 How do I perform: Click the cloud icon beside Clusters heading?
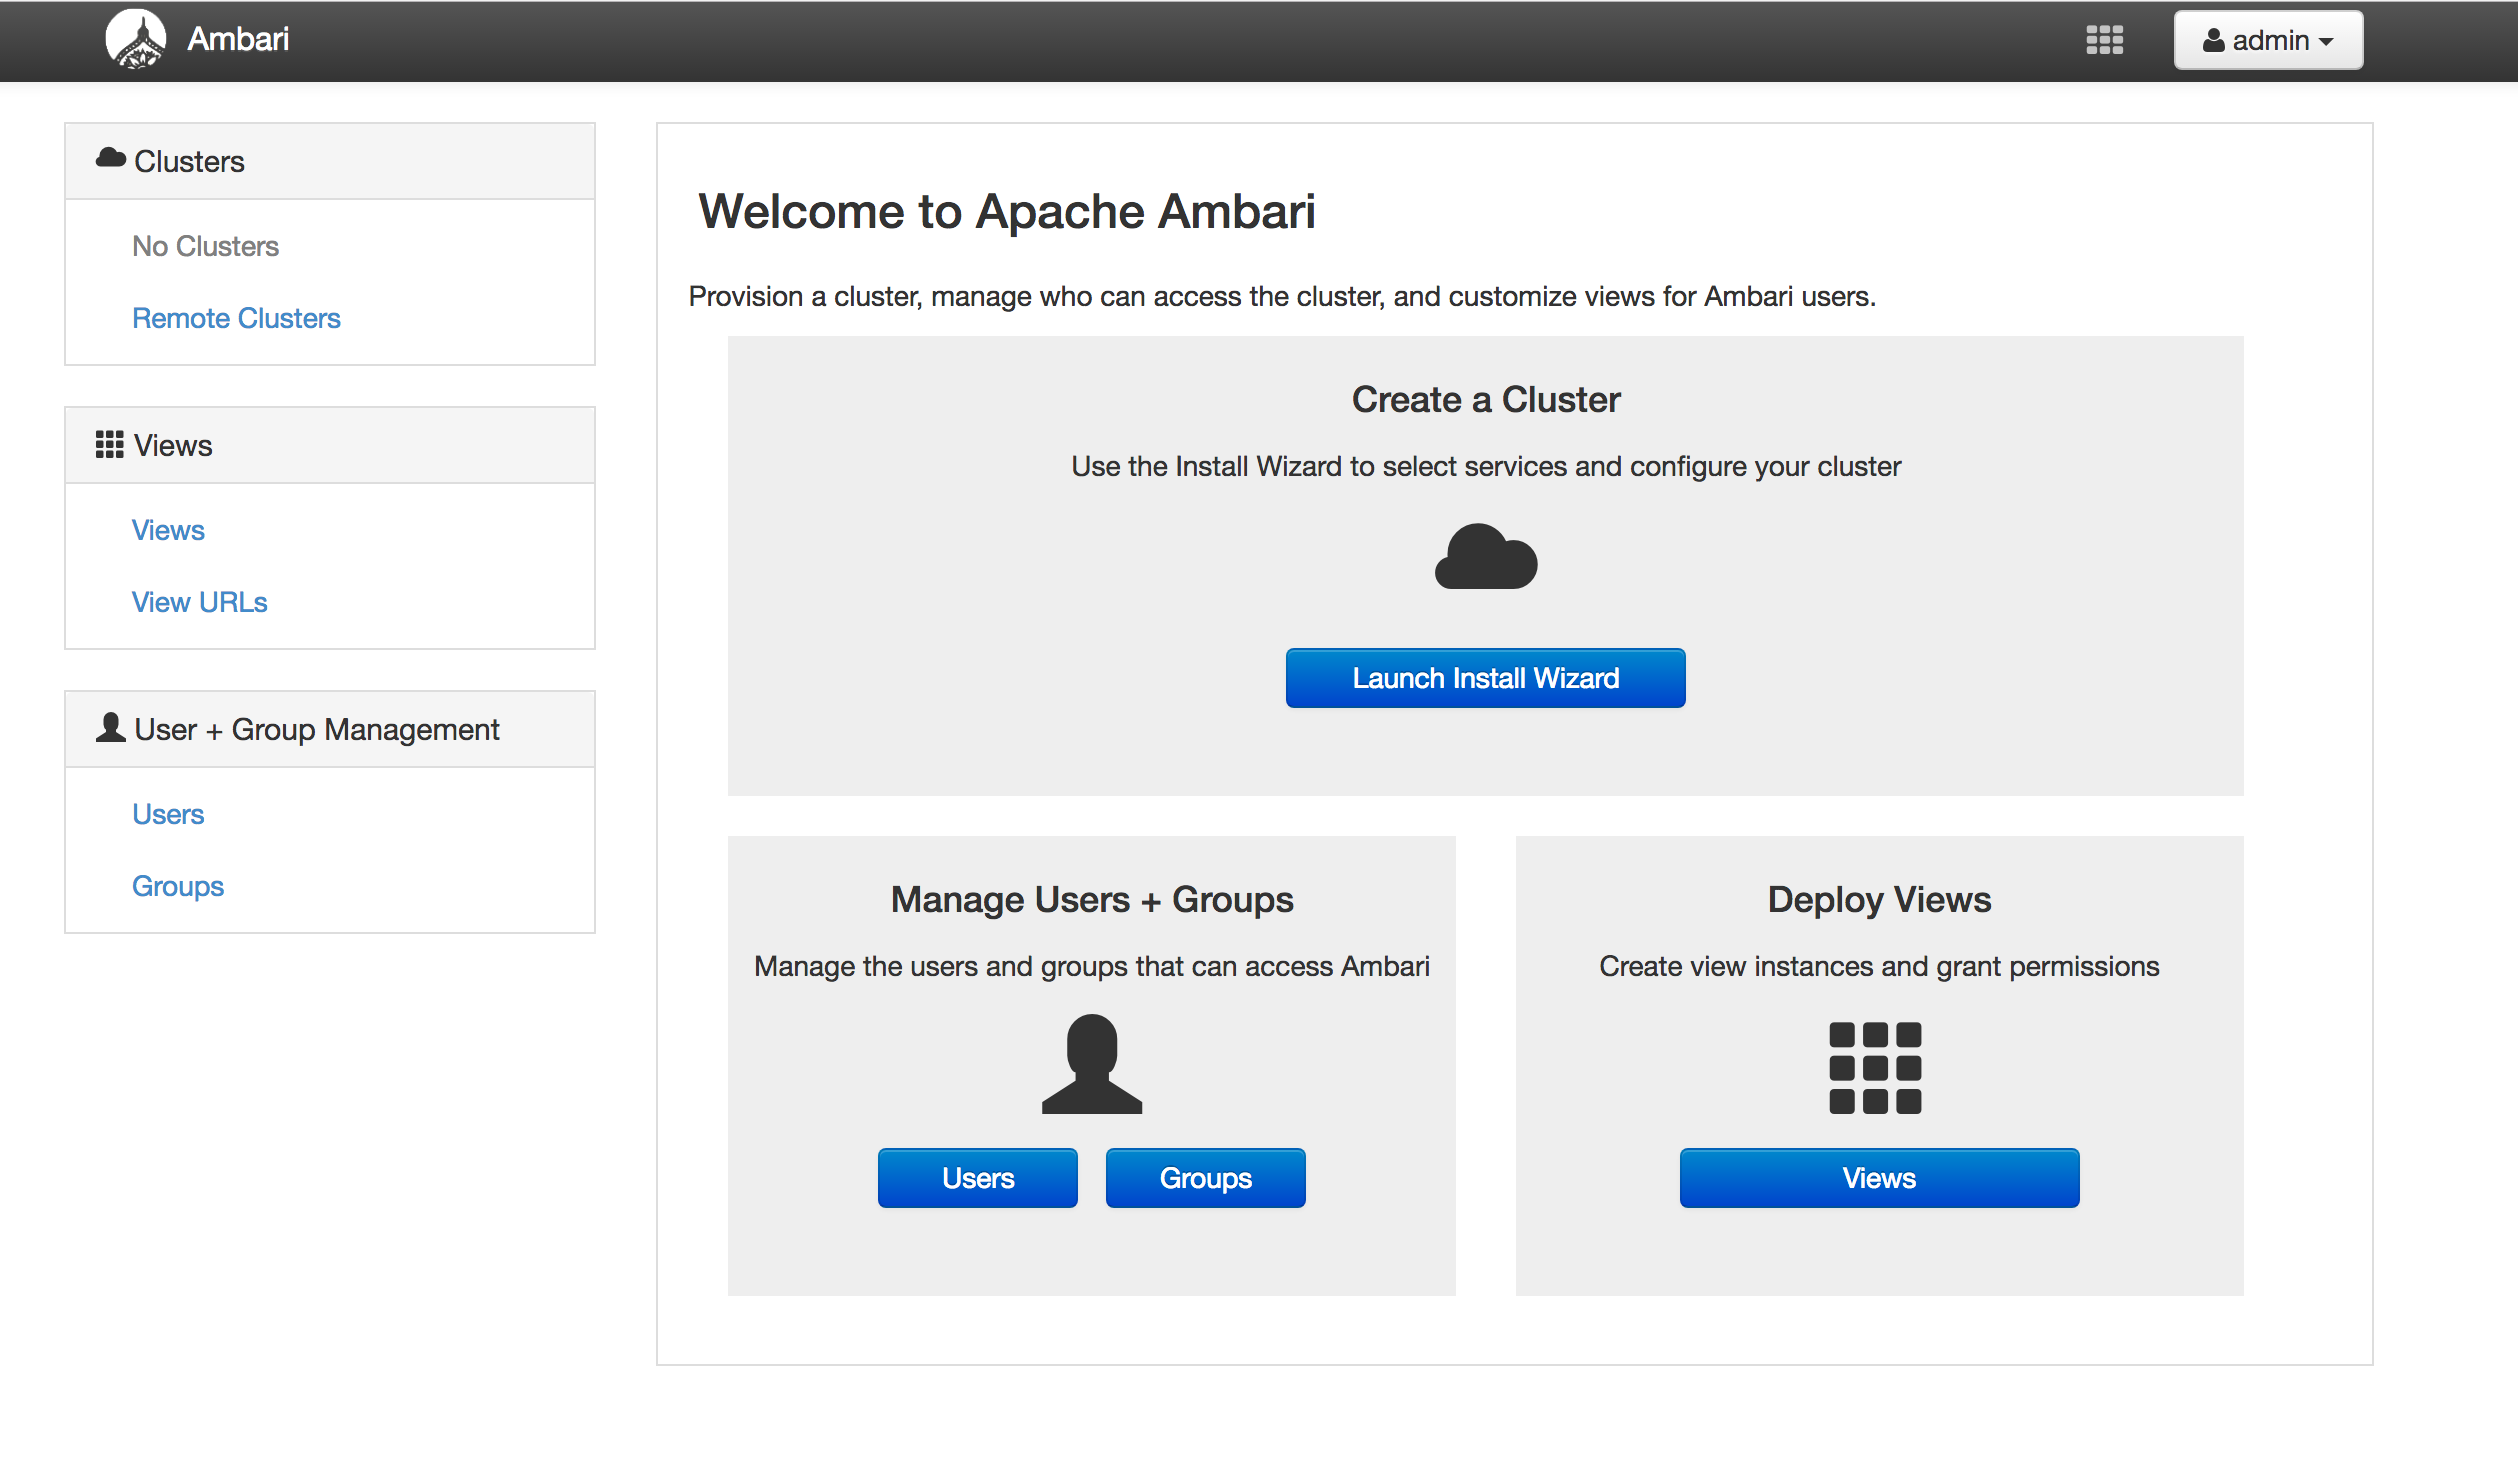tap(110, 158)
